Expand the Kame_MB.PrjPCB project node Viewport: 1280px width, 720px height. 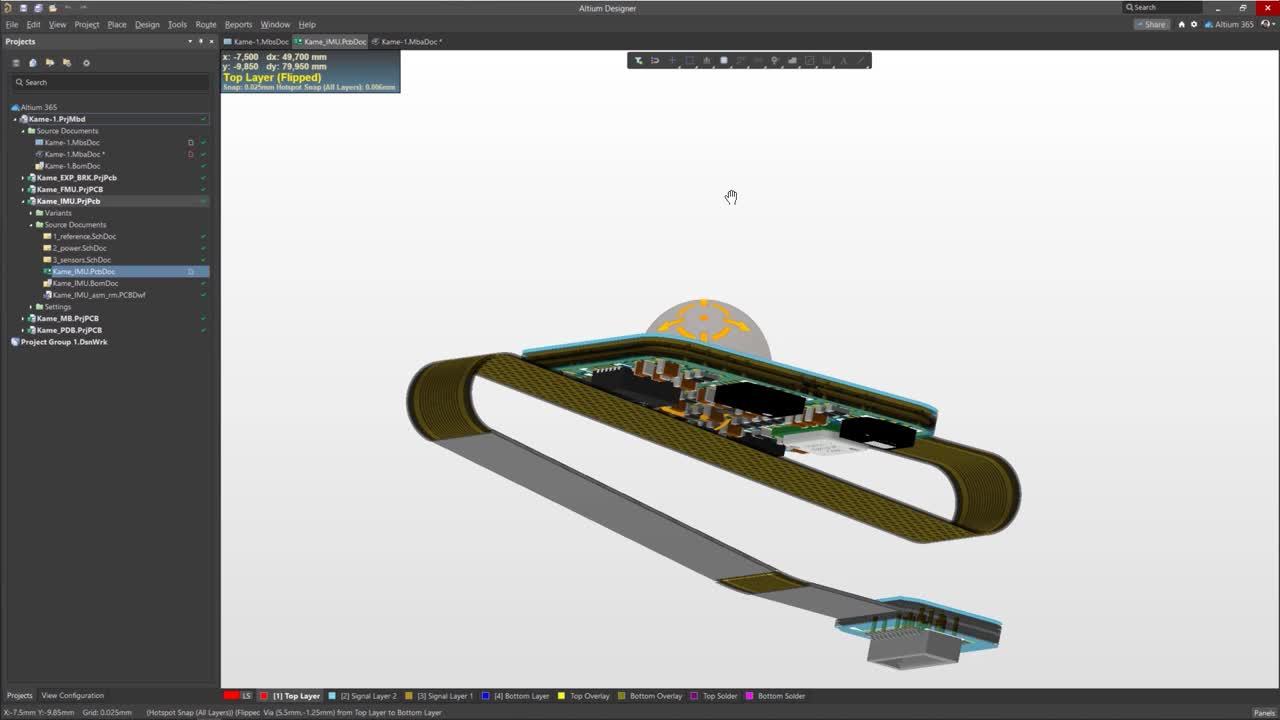pos(23,318)
